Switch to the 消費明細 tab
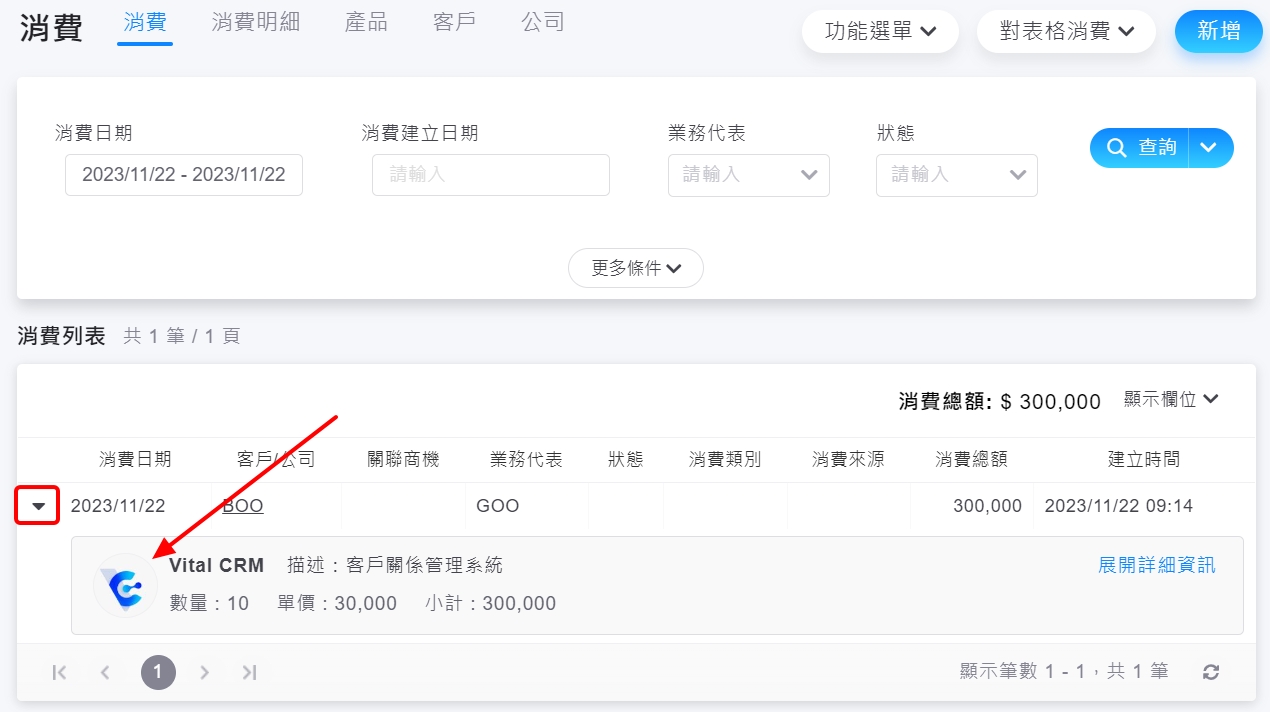This screenshot has width=1270, height=712. tap(255, 22)
